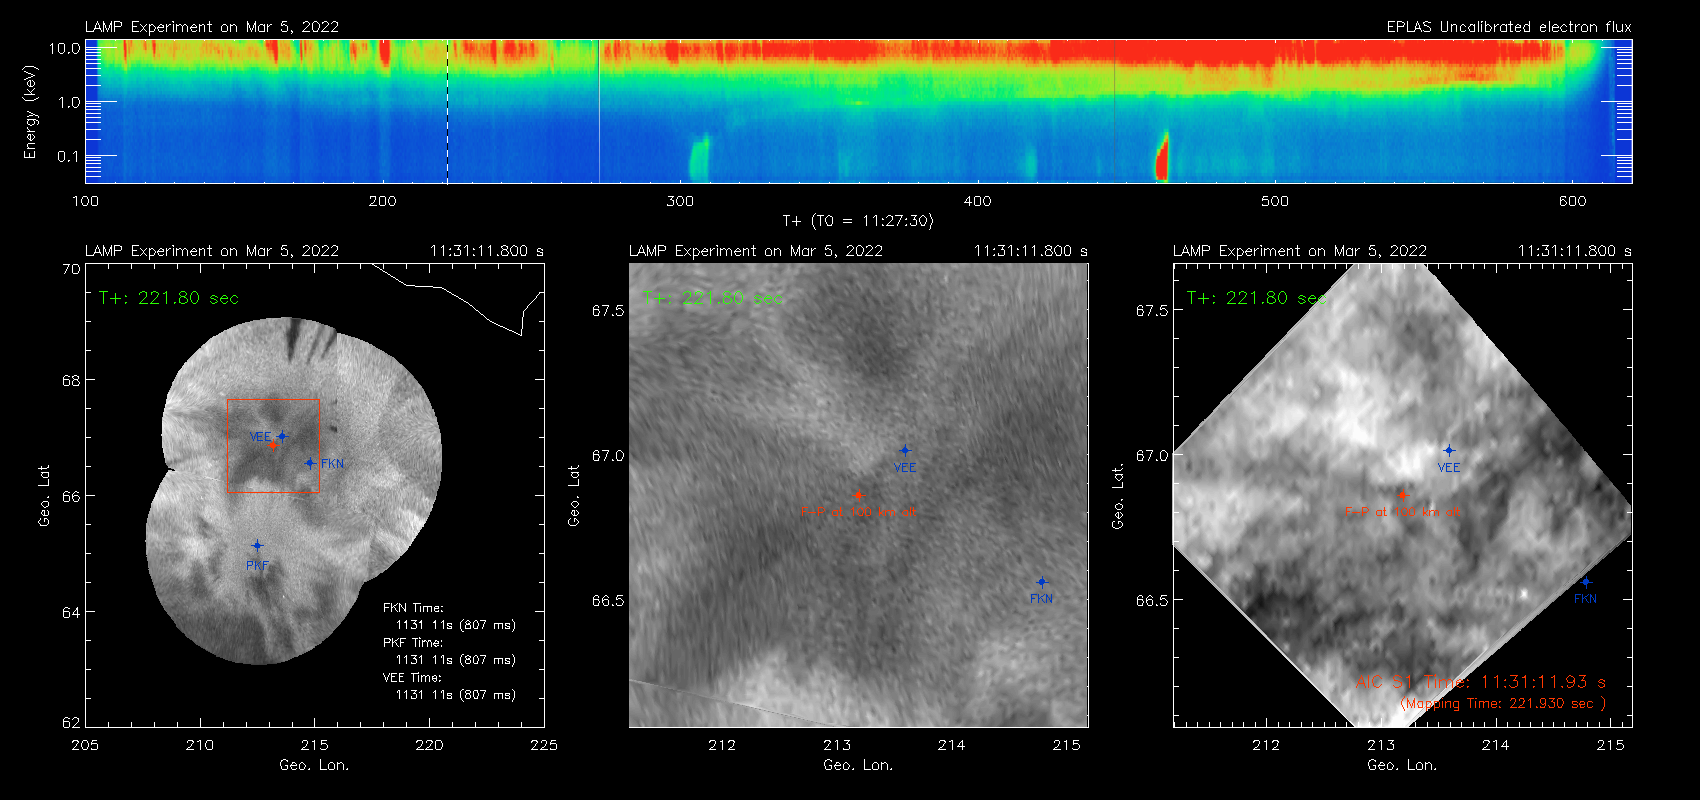Click the 'VEE Time:' label in the left map
The image size is (1700, 800).
412,678
